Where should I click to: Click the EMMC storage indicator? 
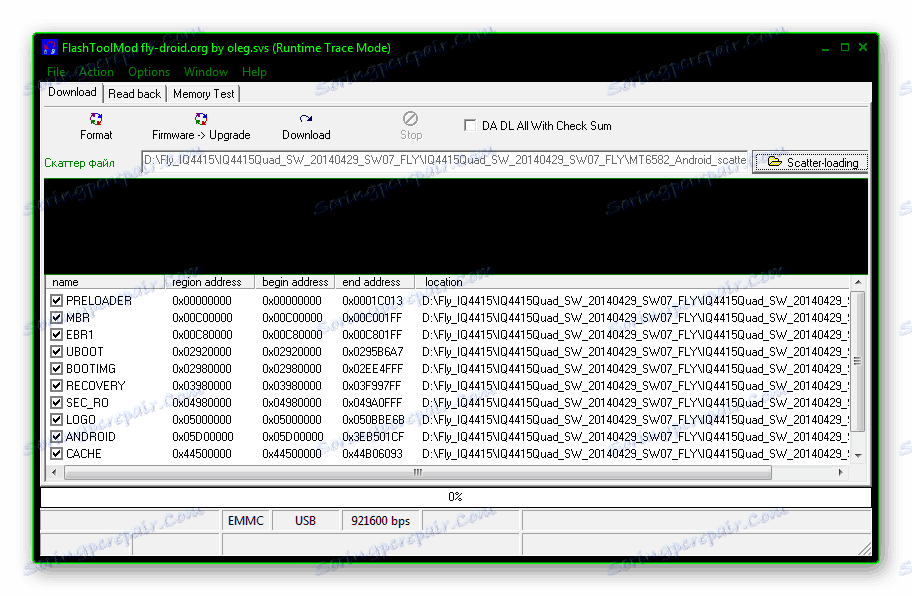point(246,520)
